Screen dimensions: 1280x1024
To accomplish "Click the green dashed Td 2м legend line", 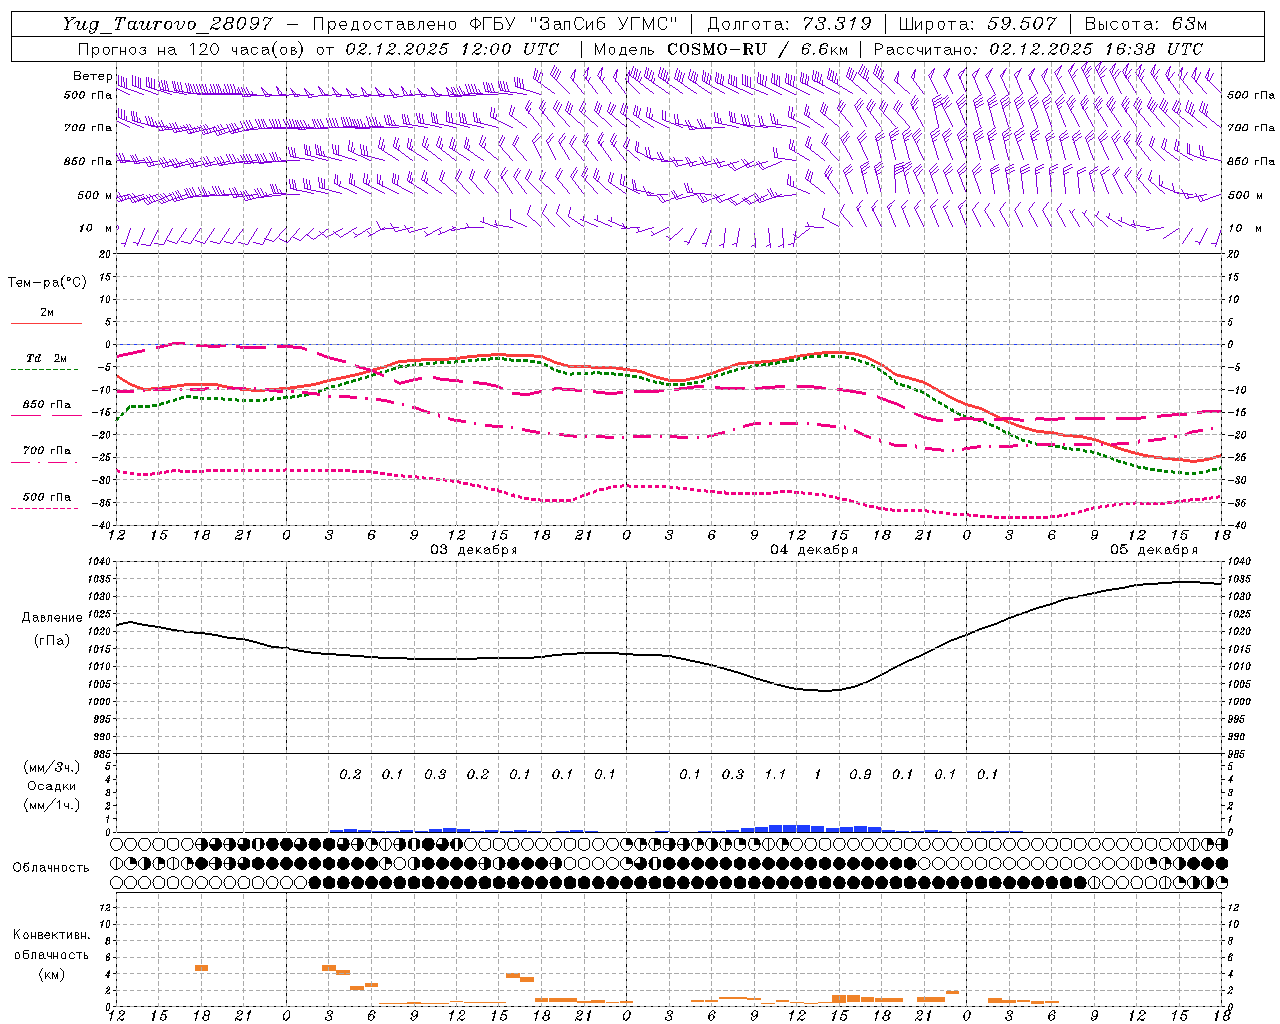I will click(x=44, y=369).
